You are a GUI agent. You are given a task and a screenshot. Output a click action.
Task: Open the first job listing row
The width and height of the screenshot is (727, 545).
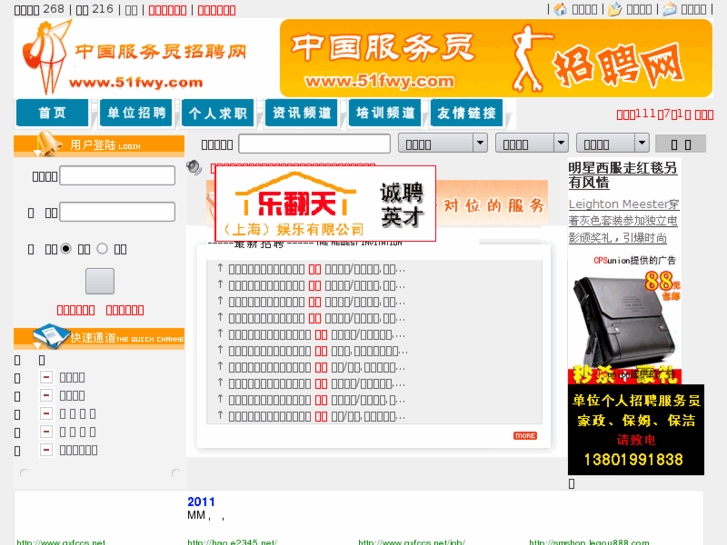(317, 269)
